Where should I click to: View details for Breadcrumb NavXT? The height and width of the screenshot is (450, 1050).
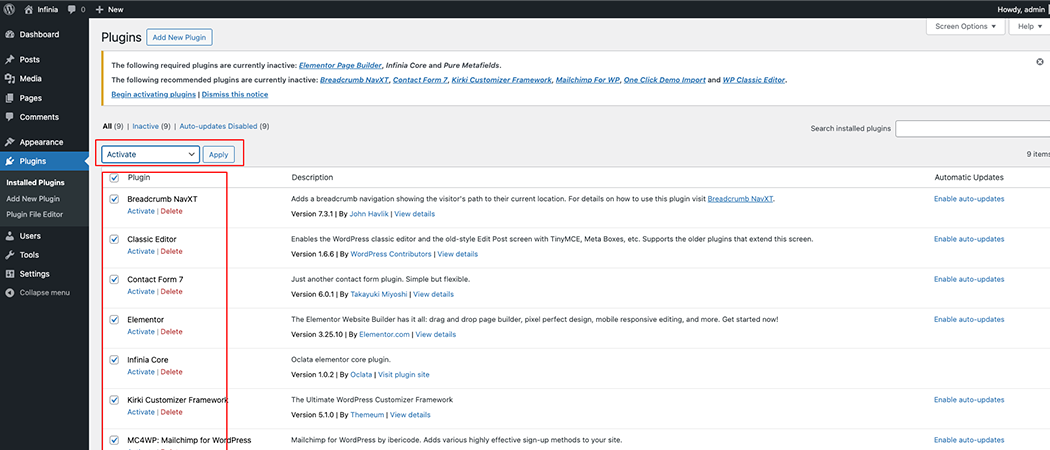pyautogui.click(x=415, y=214)
